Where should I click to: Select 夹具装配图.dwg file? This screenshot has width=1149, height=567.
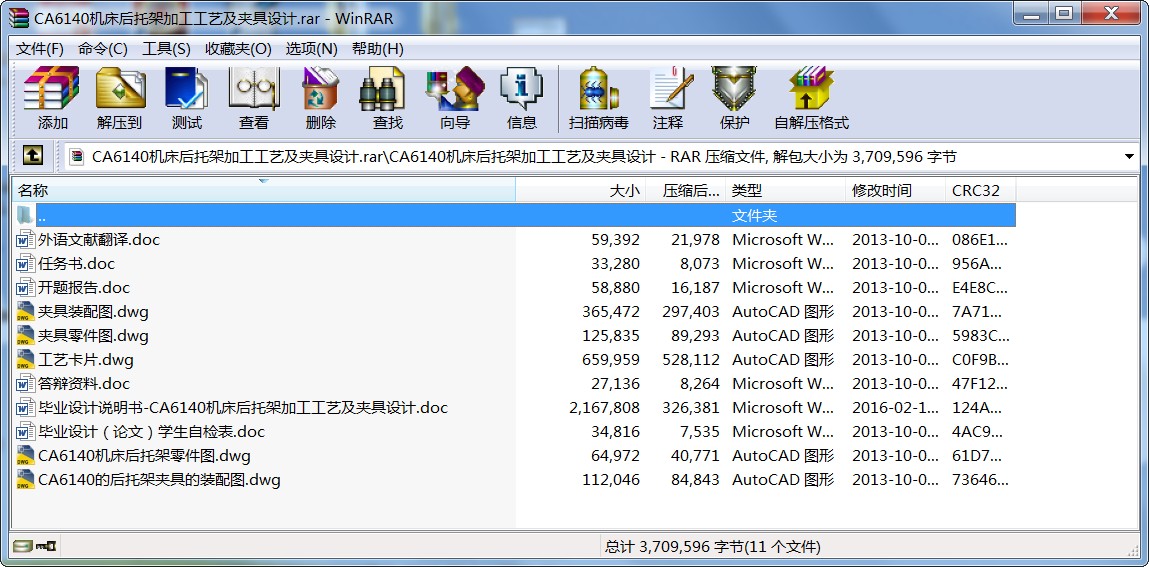click(93, 312)
